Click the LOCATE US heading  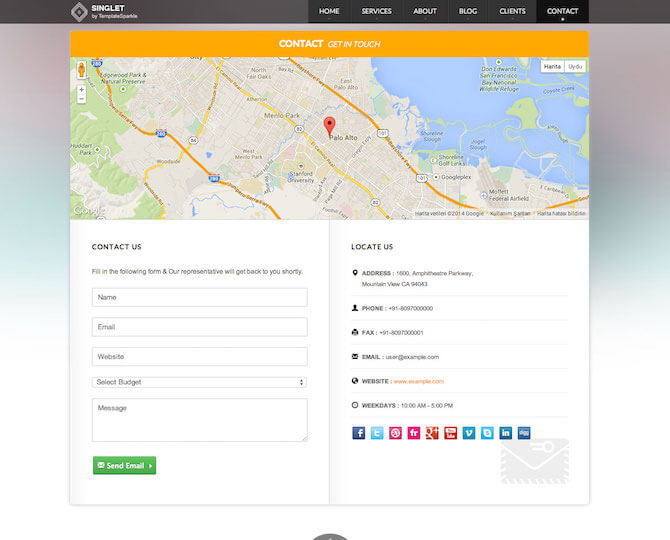click(x=372, y=247)
